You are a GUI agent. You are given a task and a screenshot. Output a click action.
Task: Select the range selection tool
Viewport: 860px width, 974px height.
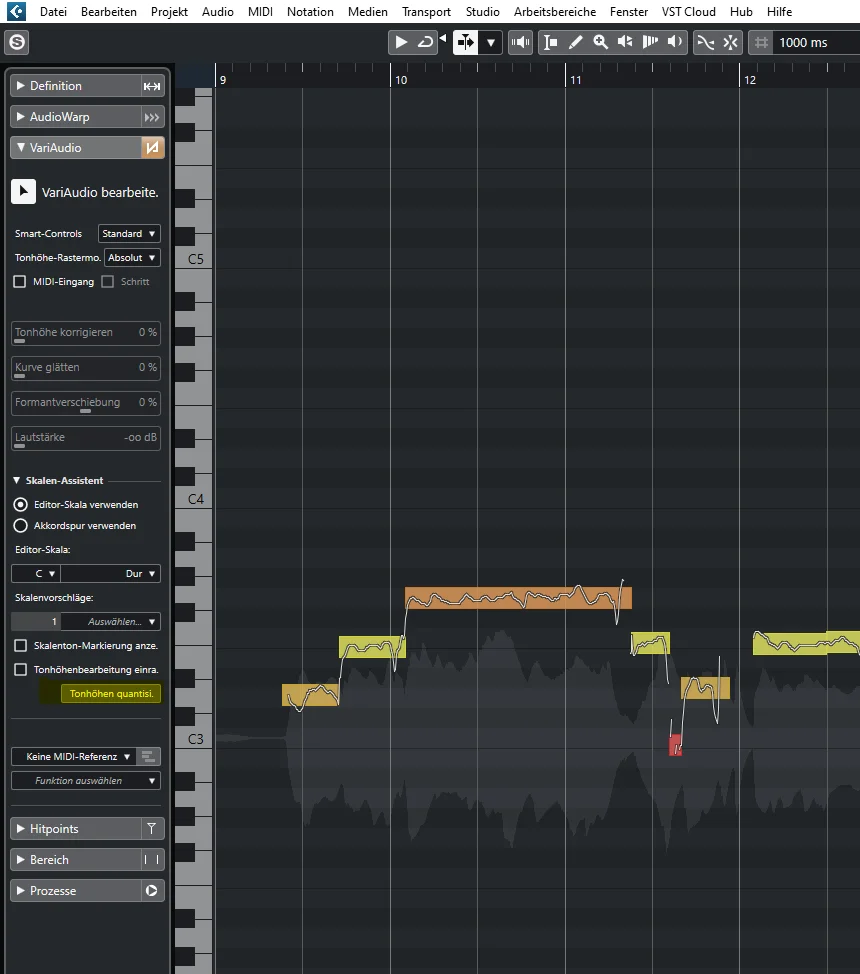click(x=551, y=42)
